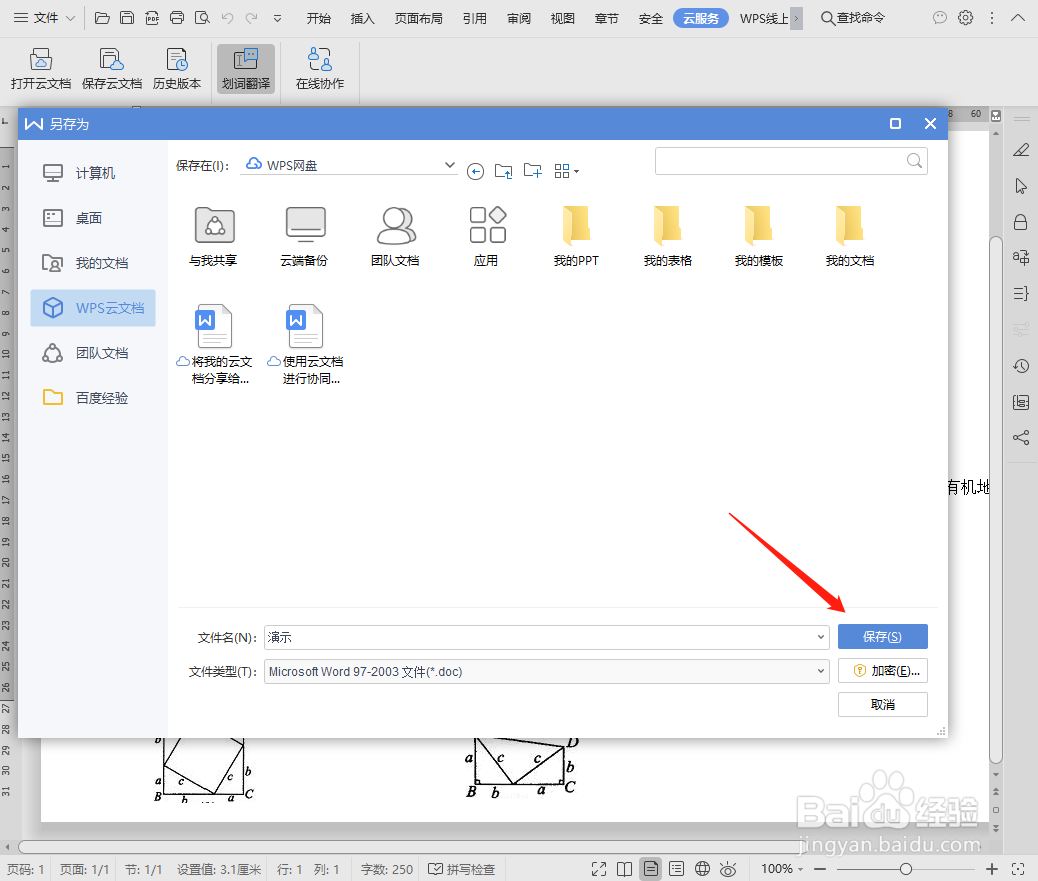Open 打开云文档 cloud document icon

pos(40,68)
